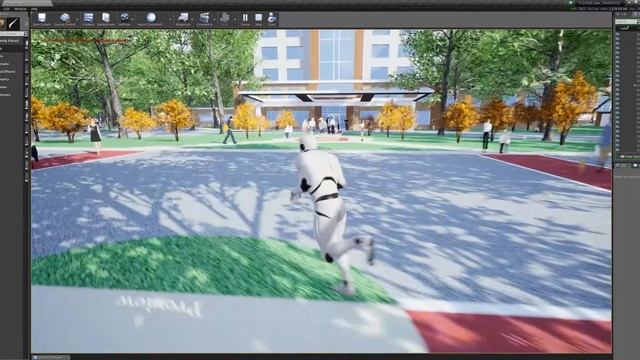
Task: Click the greyed Build toolbar icon
Action: click(x=224, y=19)
